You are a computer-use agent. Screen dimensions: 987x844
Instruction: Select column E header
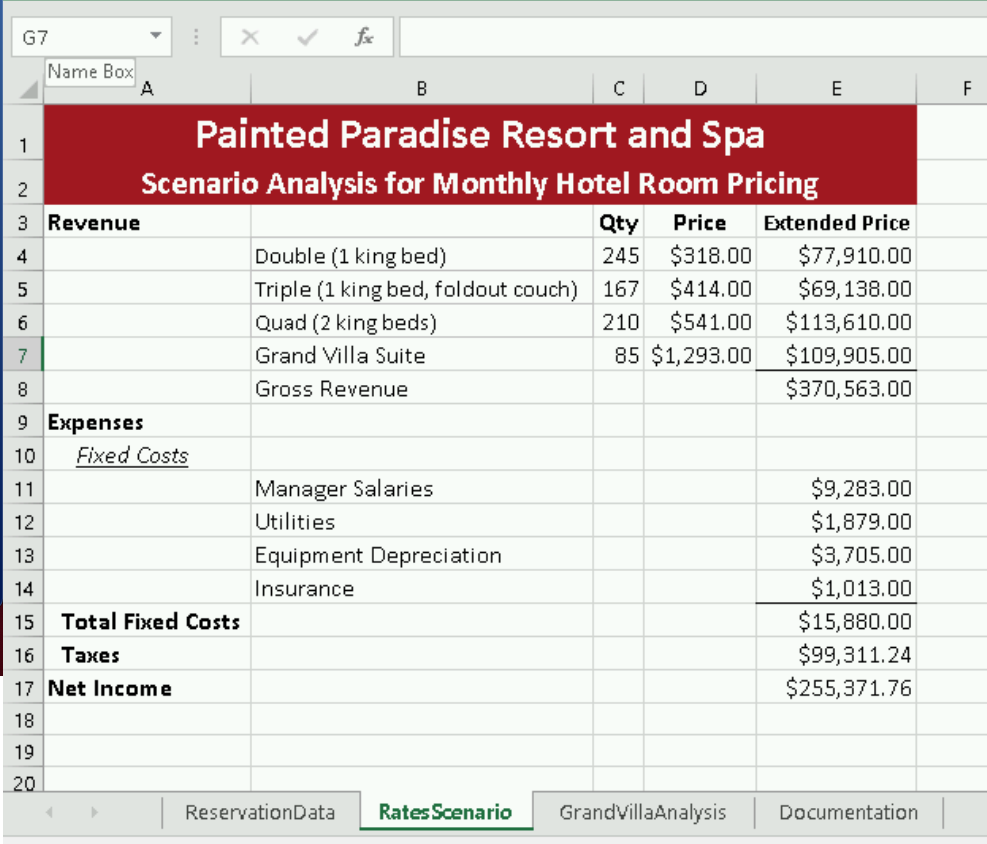coord(836,89)
